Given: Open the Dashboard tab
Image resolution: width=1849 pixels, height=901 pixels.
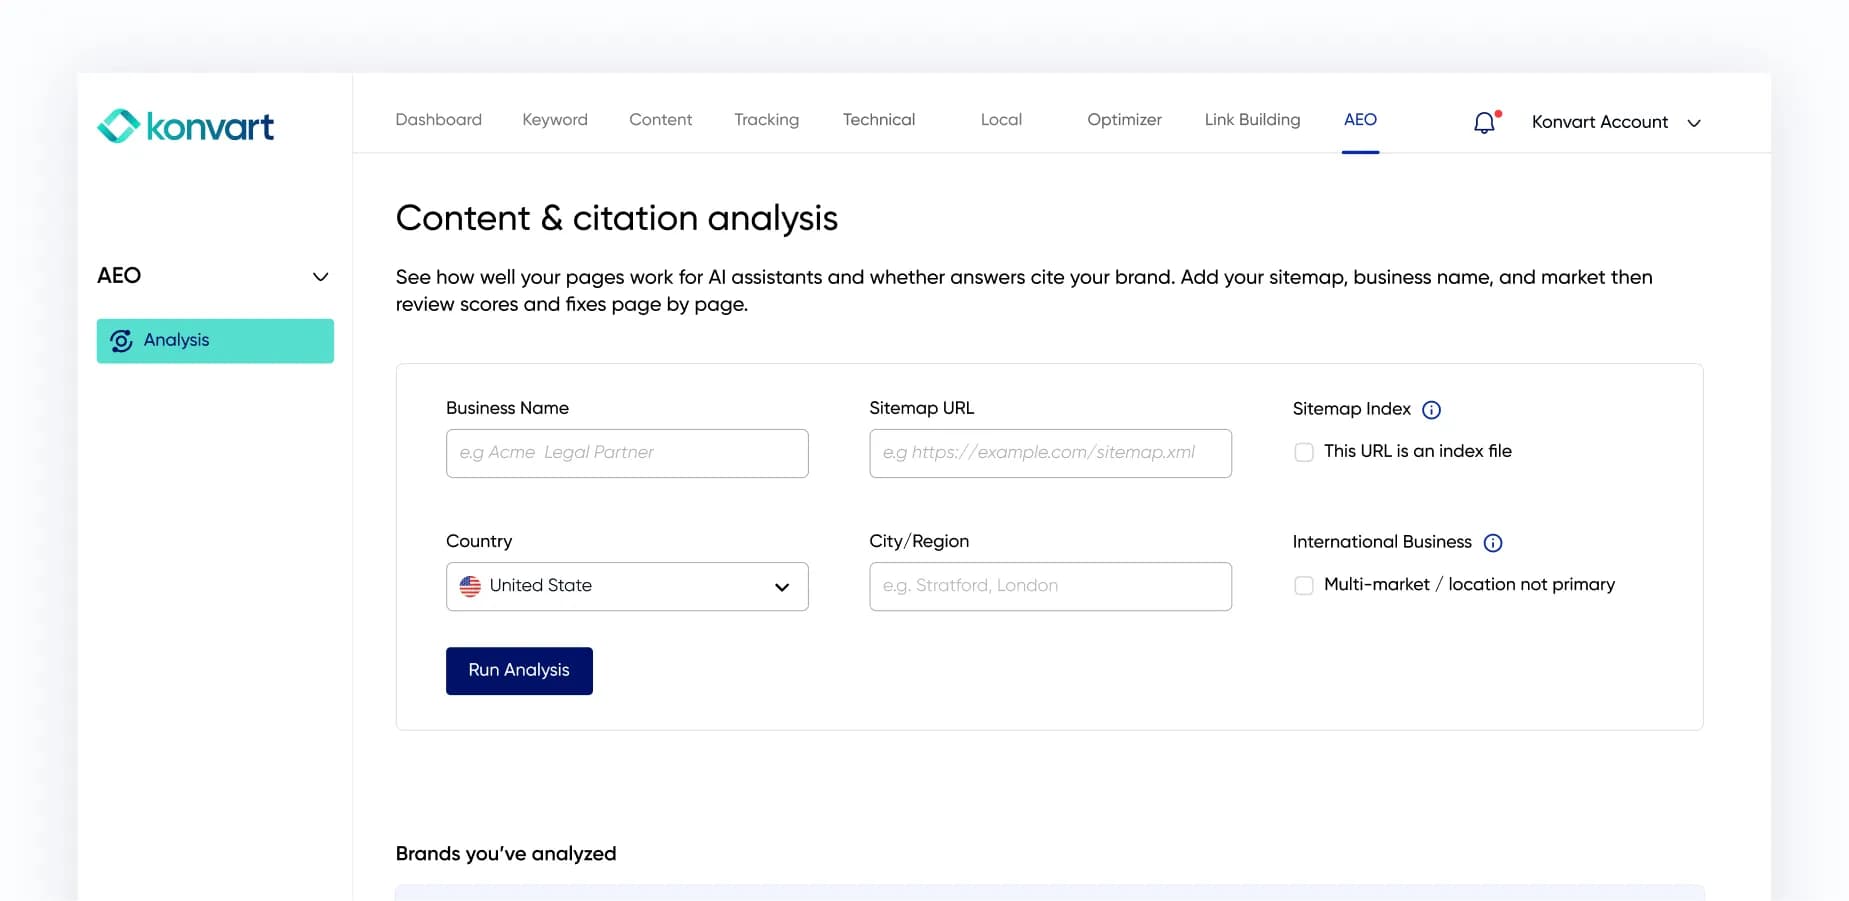Looking at the screenshot, I should pyautogui.click(x=438, y=119).
